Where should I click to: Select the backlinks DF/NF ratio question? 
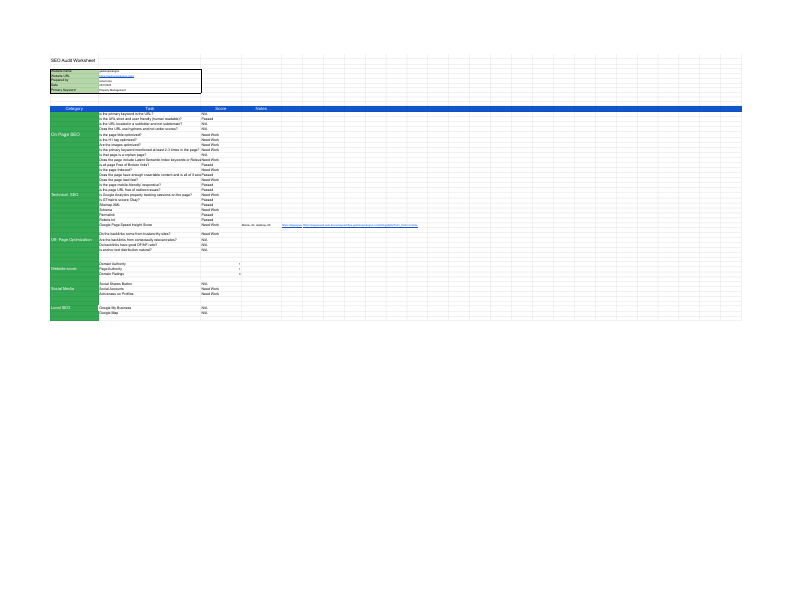pos(150,244)
